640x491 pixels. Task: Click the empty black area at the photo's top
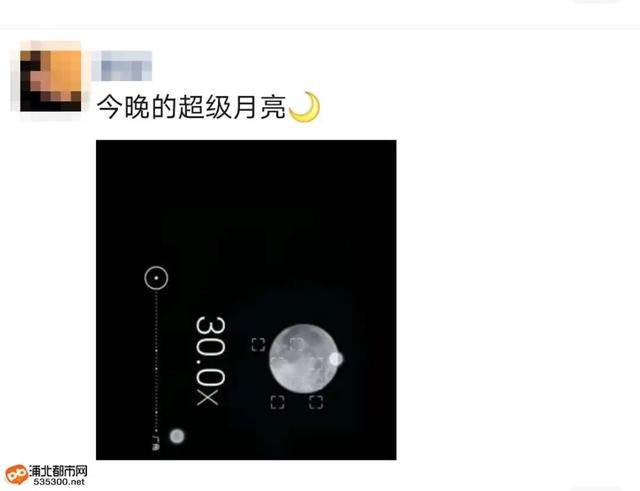click(x=246, y=176)
